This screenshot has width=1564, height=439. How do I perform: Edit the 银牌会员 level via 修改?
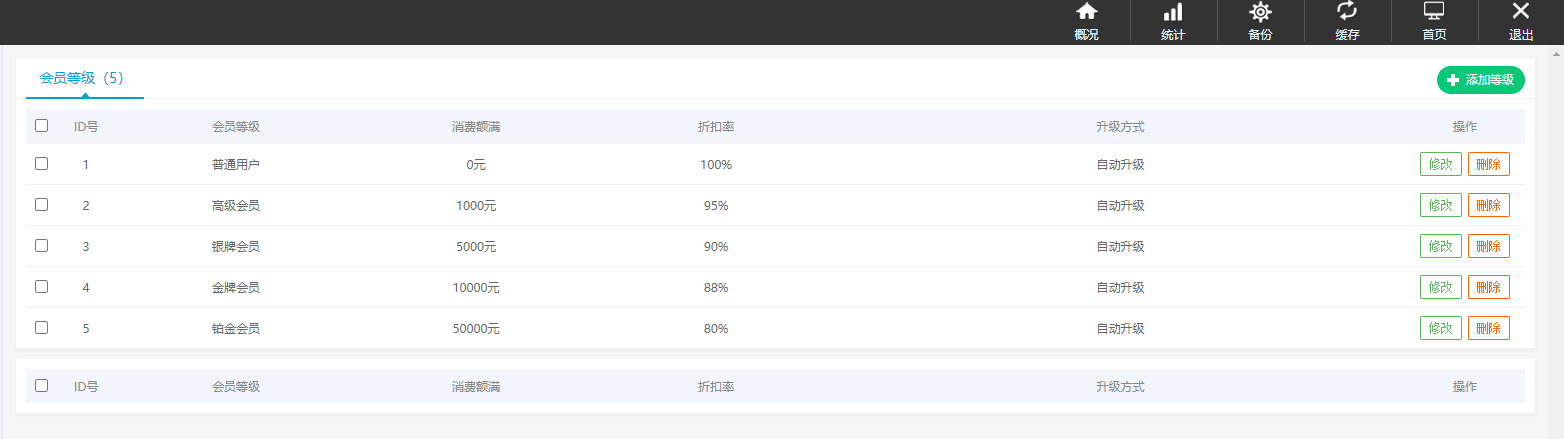point(1440,246)
